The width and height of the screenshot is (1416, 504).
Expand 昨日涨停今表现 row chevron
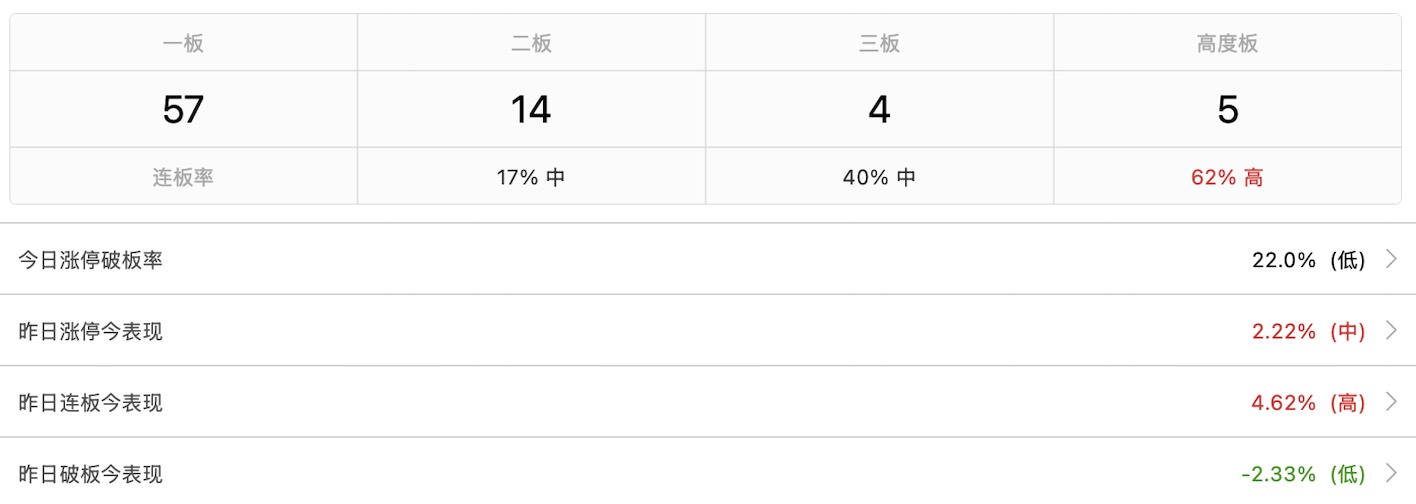1391,331
